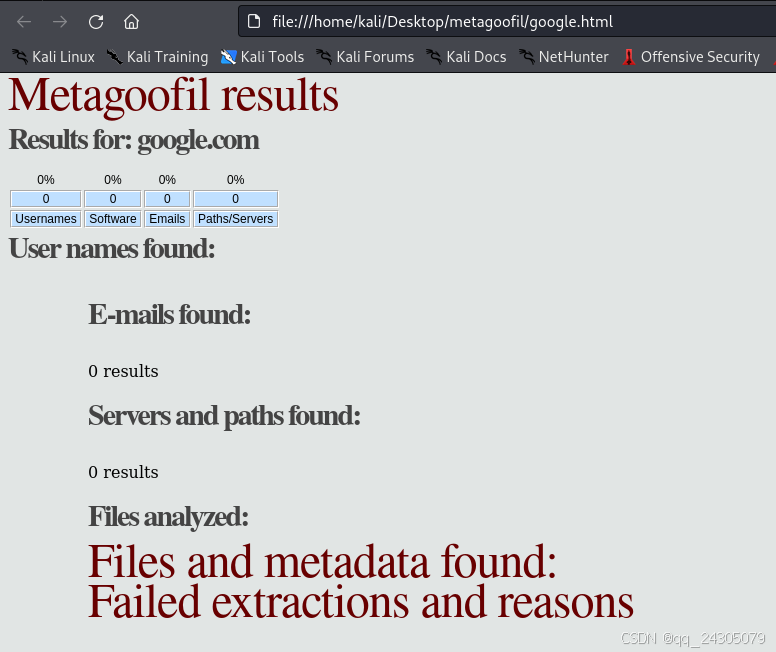Click the 'Servers and paths found:' heading
This screenshot has height=652, width=776.
pyautogui.click(x=224, y=415)
